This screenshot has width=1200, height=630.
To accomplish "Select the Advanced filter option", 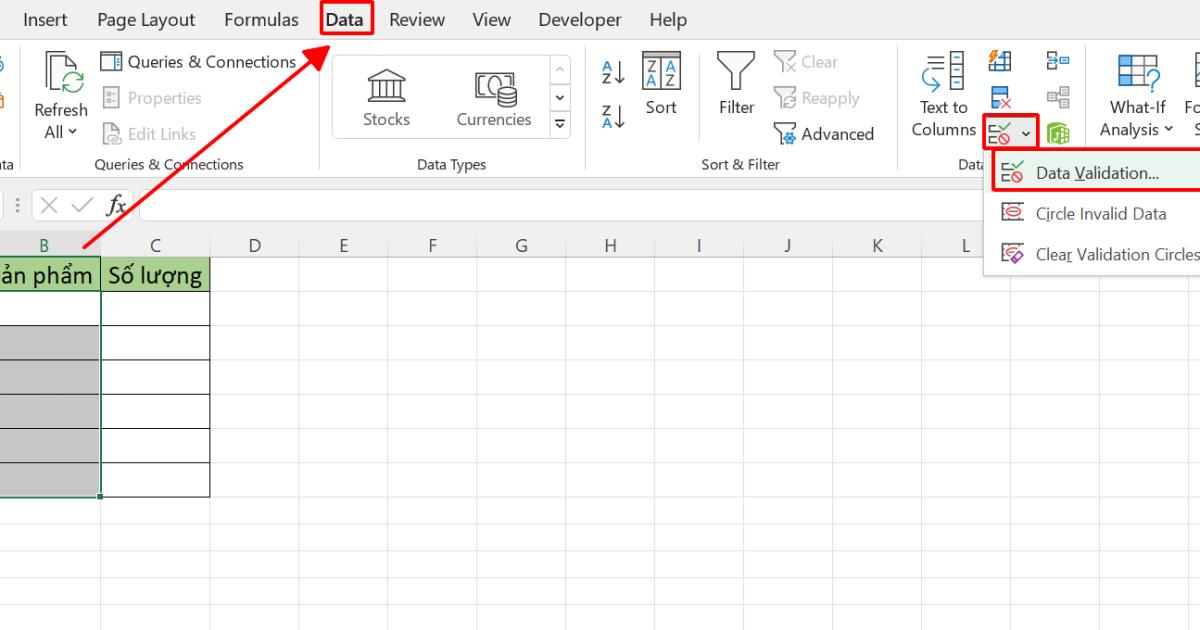I will (x=826, y=133).
